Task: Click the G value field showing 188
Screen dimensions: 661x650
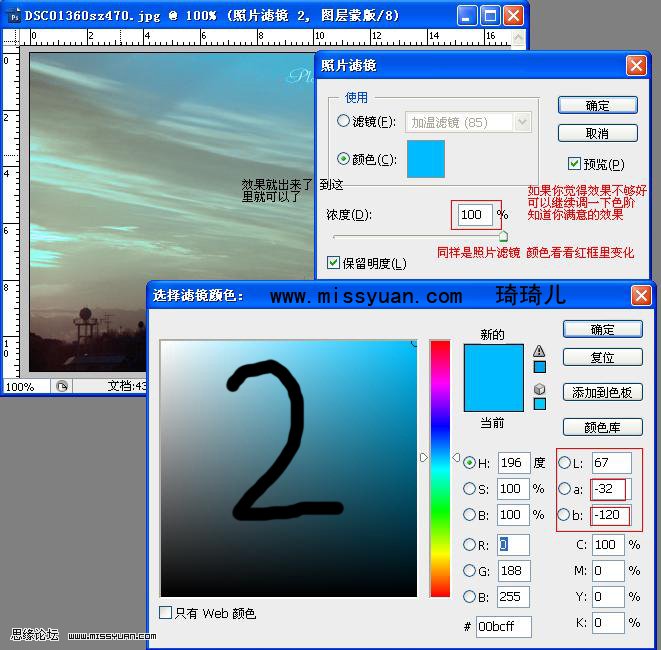Action: (514, 571)
